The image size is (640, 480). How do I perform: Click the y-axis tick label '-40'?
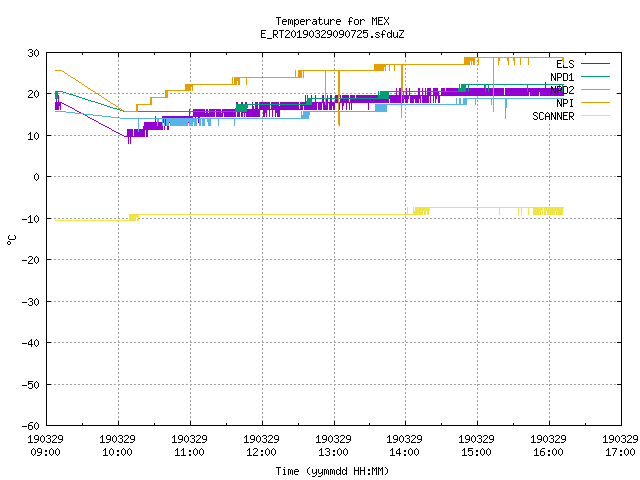pos(31,343)
